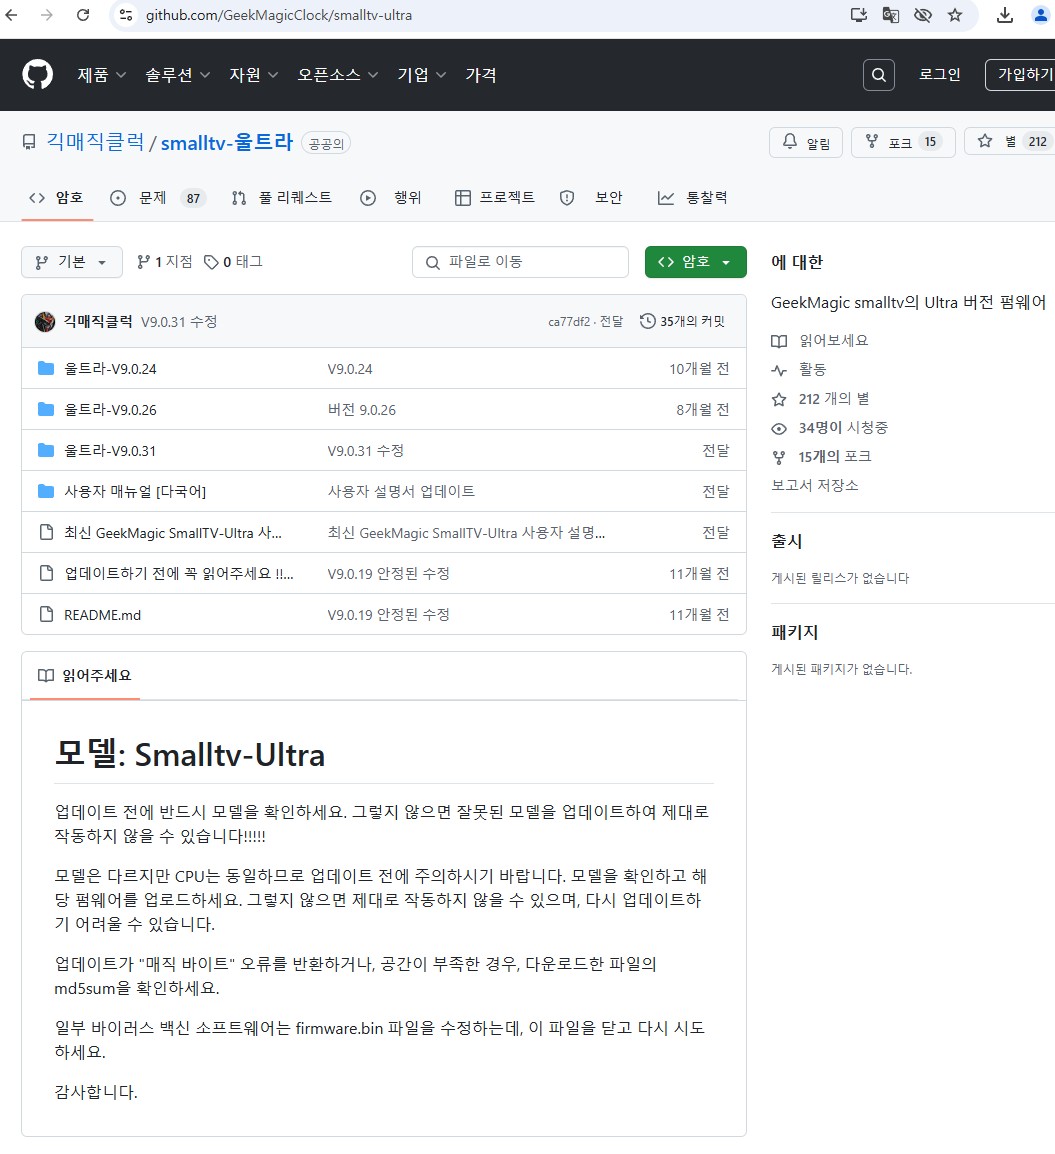Open the 최신 GeekMagic SmallTV-Ultra file
The image size is (1055, 1154).
173,533
